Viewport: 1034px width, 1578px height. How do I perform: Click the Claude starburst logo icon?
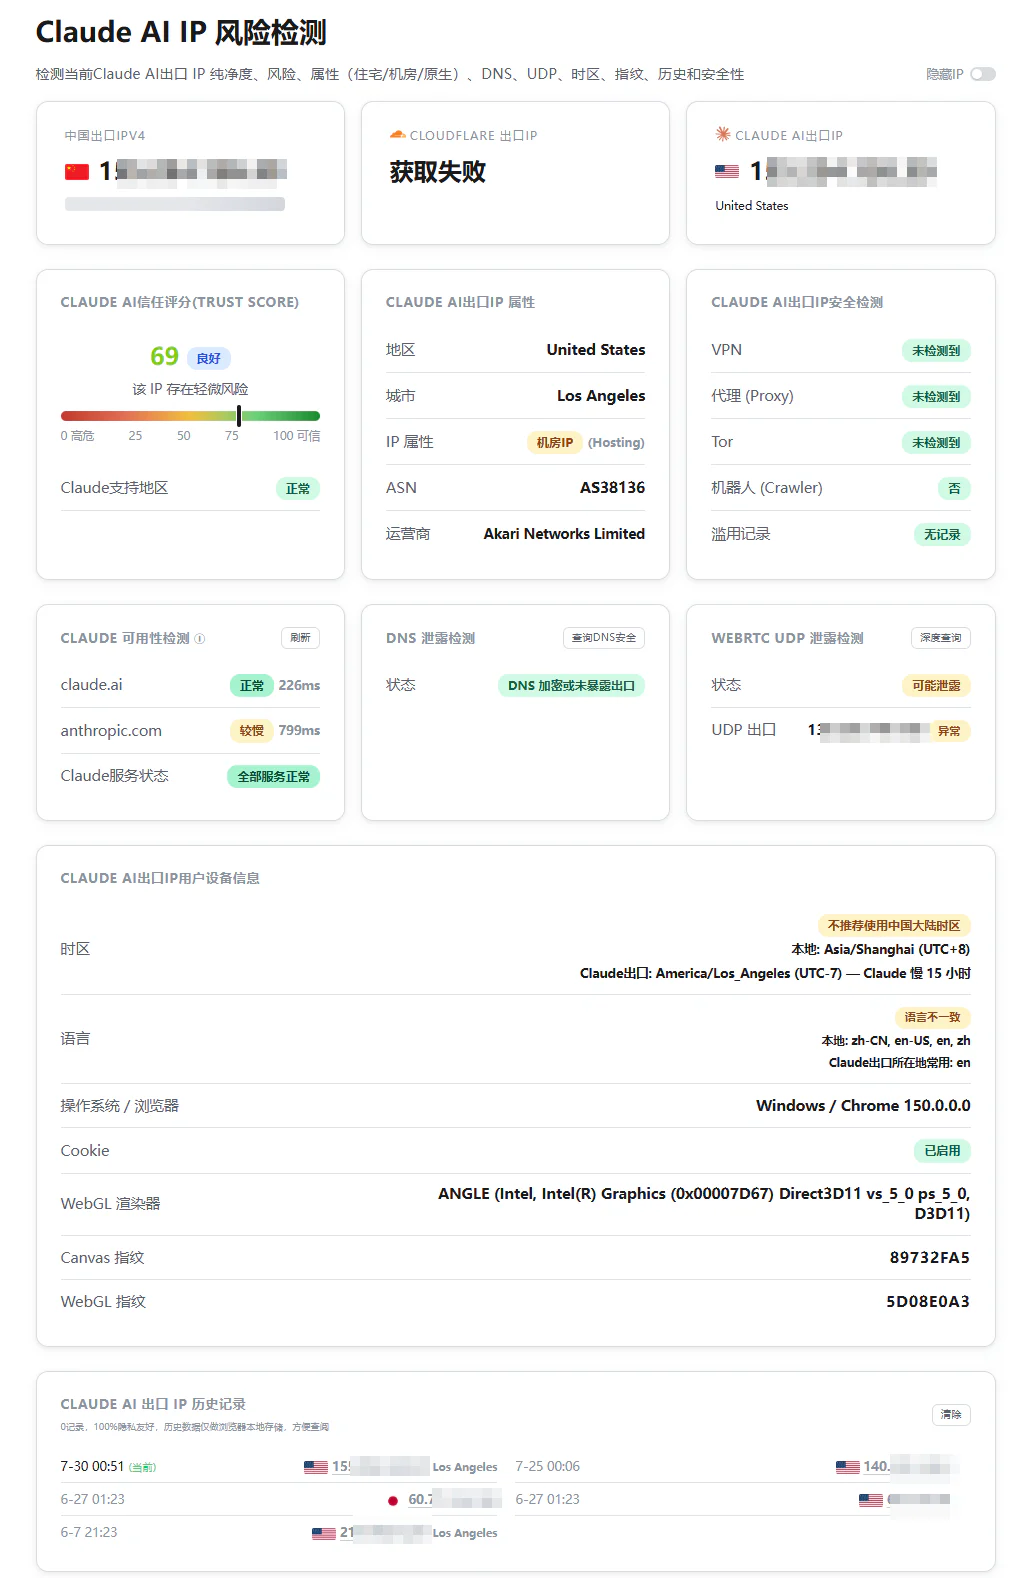point(722,134)
